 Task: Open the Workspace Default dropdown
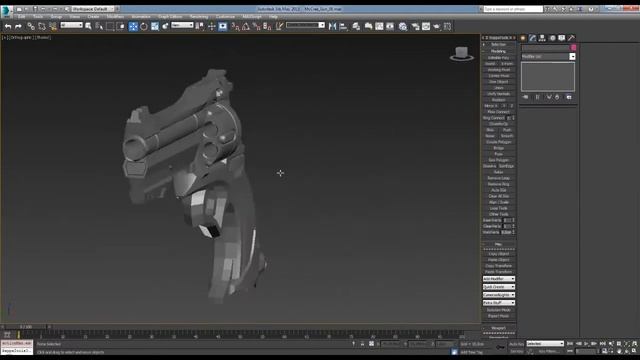[93, 9]
